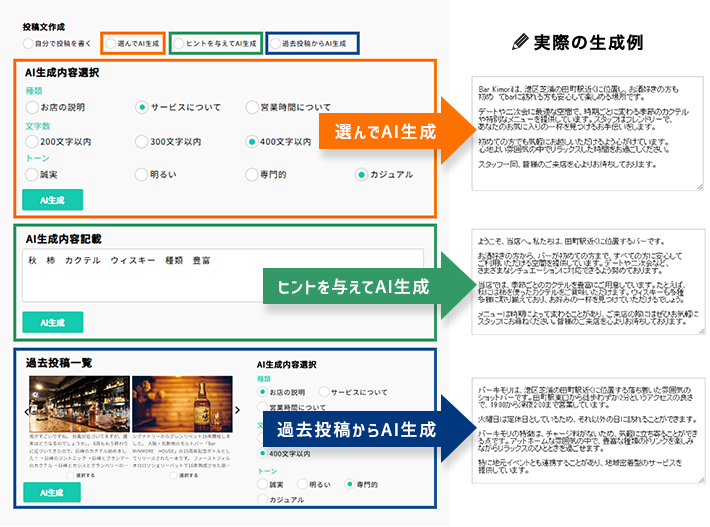Pick the 過去投稿からAI生成 mode radio

(x=275, y=43)
